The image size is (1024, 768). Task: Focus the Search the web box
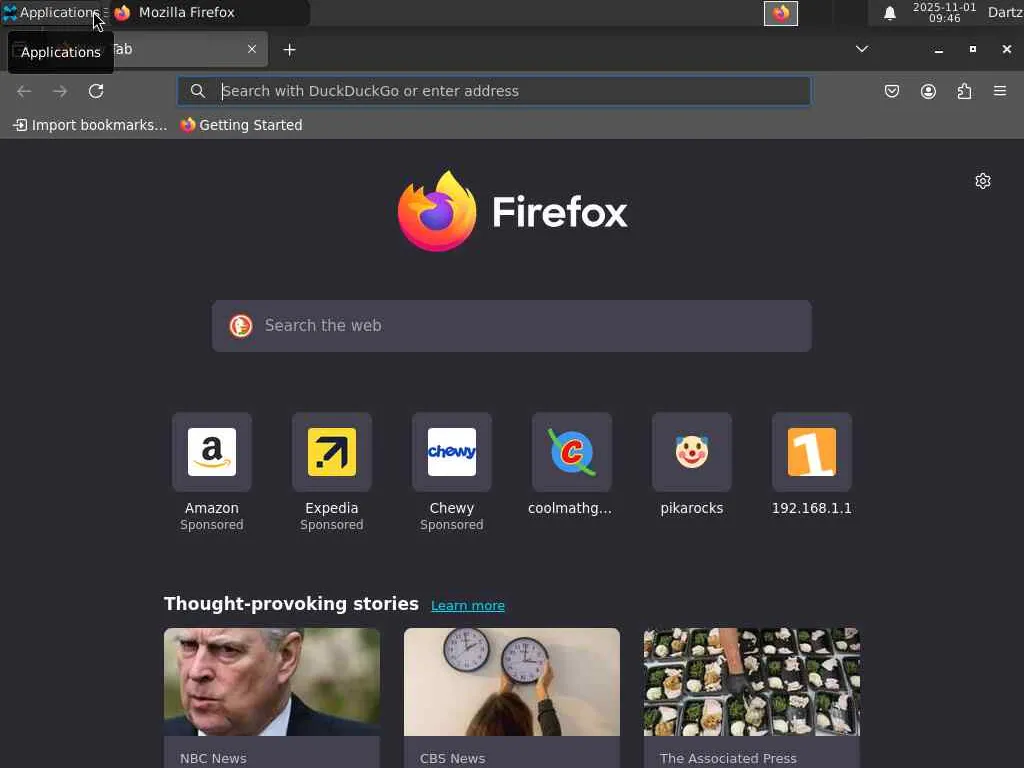click(x=512, y=326)
